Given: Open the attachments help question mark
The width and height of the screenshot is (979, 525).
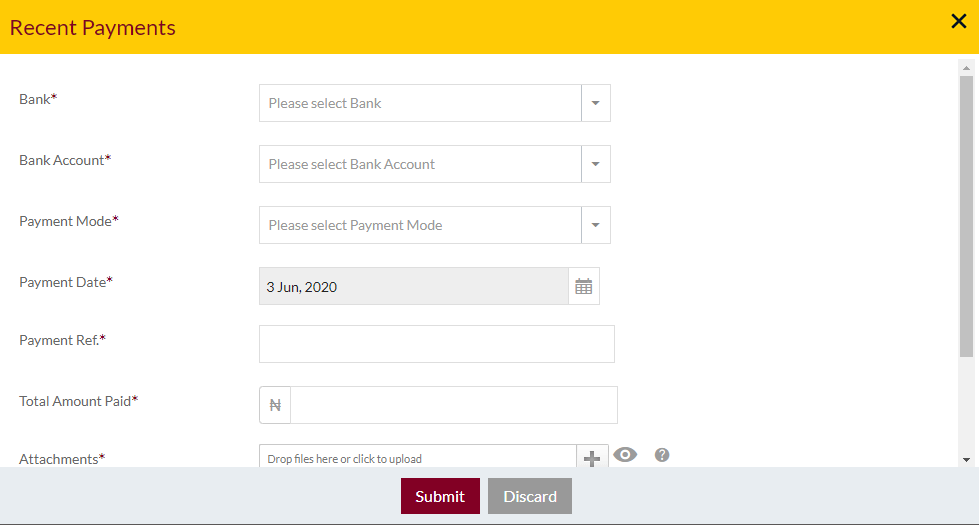Looking at the screenshot, I should pos(662,455).
